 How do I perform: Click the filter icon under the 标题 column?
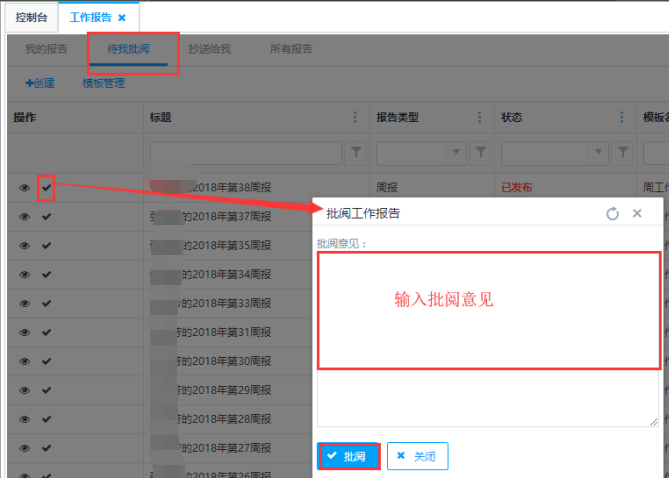pyautogui.click(x=355, y=152)
